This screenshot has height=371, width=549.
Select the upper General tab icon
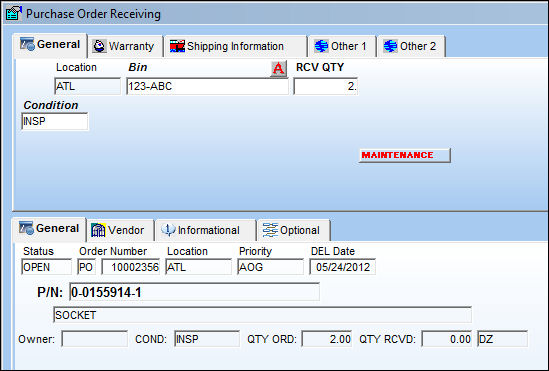click(x=27, y=44)
